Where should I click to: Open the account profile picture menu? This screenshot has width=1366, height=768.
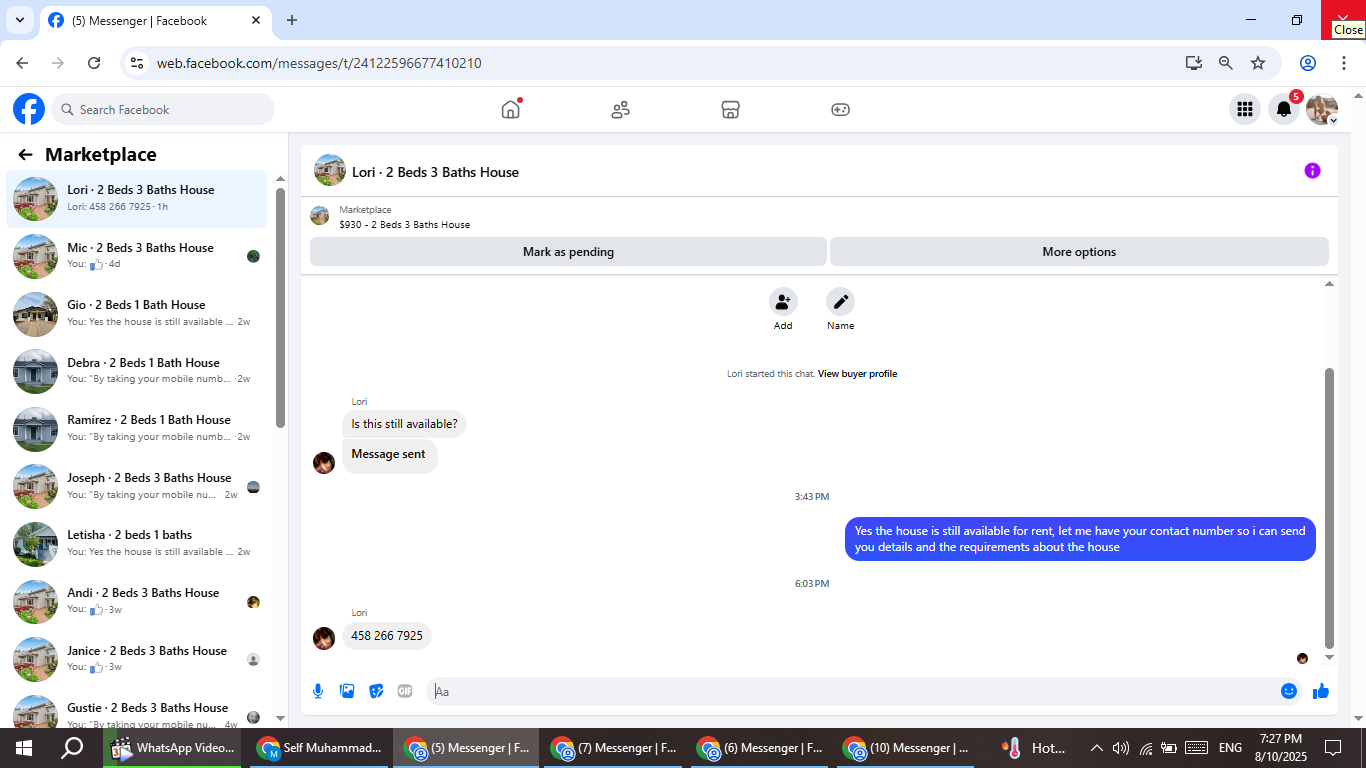coord(1322,109)
